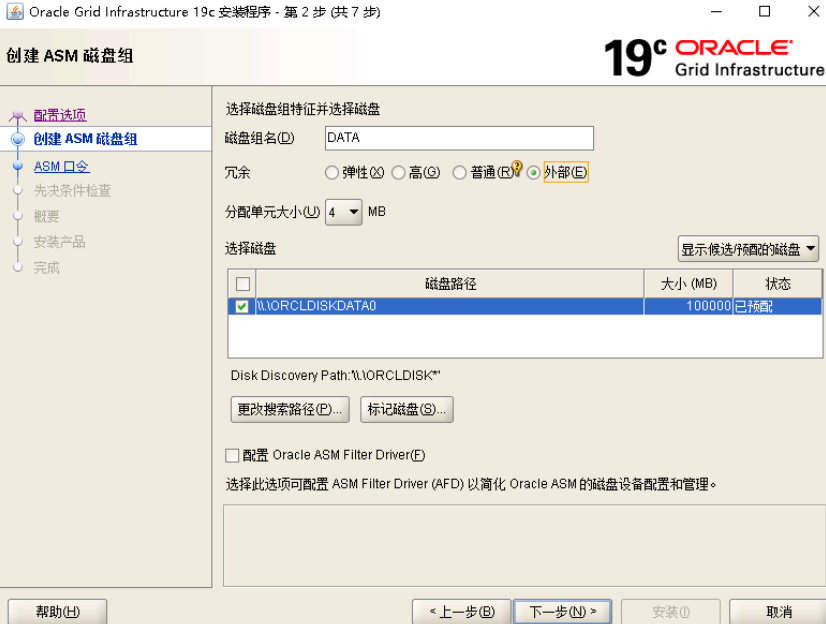The height and width of the screenshot is (624, 826).
Task: Click the \\.\ORCLDISKDATA0 disk path cell
Action: point(450,306)
